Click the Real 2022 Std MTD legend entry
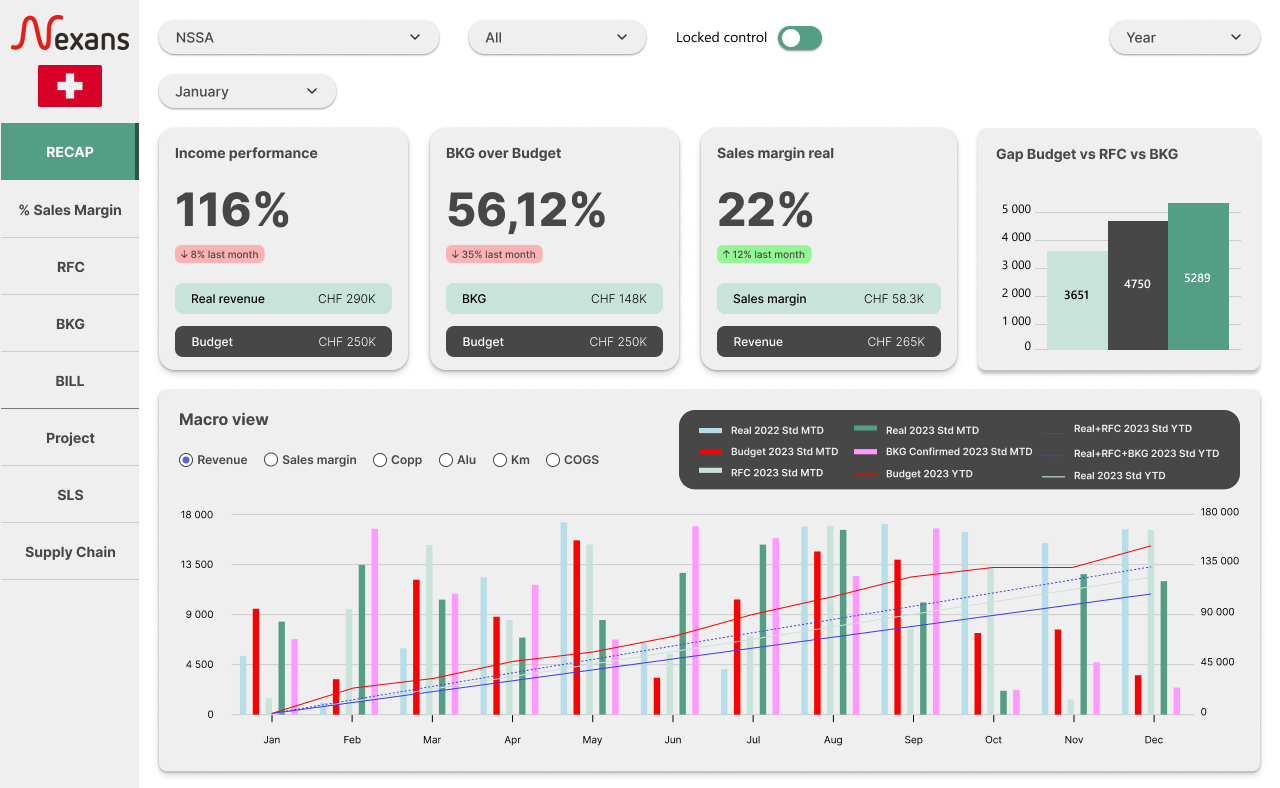Screen dimensions: 1280x788 [761, 431]
